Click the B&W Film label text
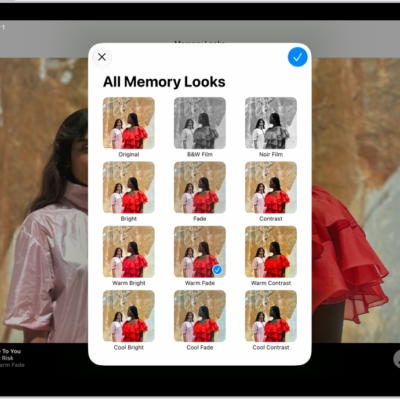Image resolution: width=400 pixels, height=400 pixels. tap(200, 154)
